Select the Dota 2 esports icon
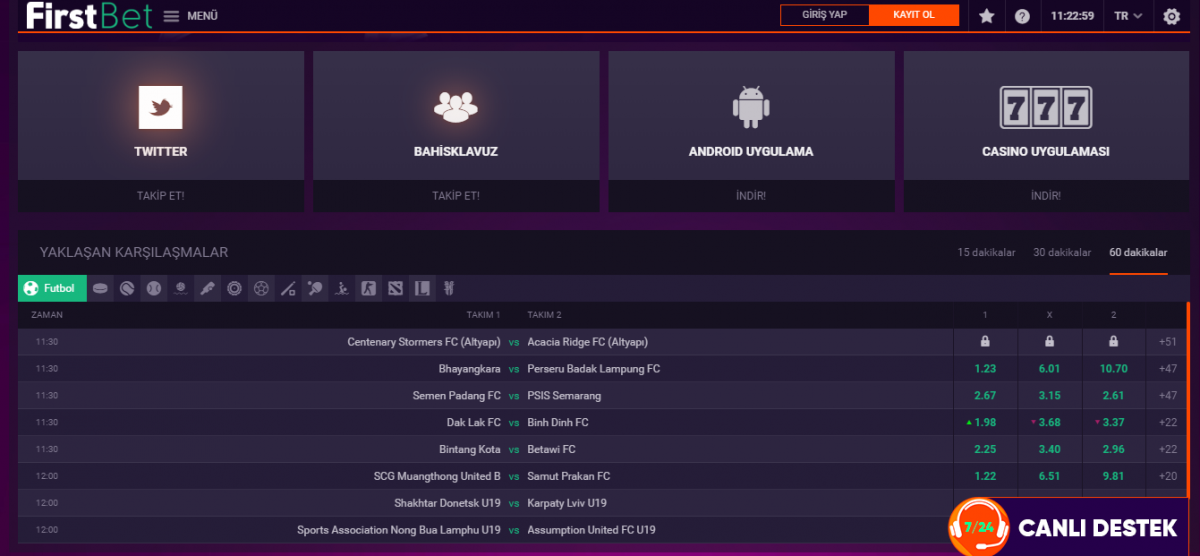This screenshot has height=556, width=1200. [396, 288]
